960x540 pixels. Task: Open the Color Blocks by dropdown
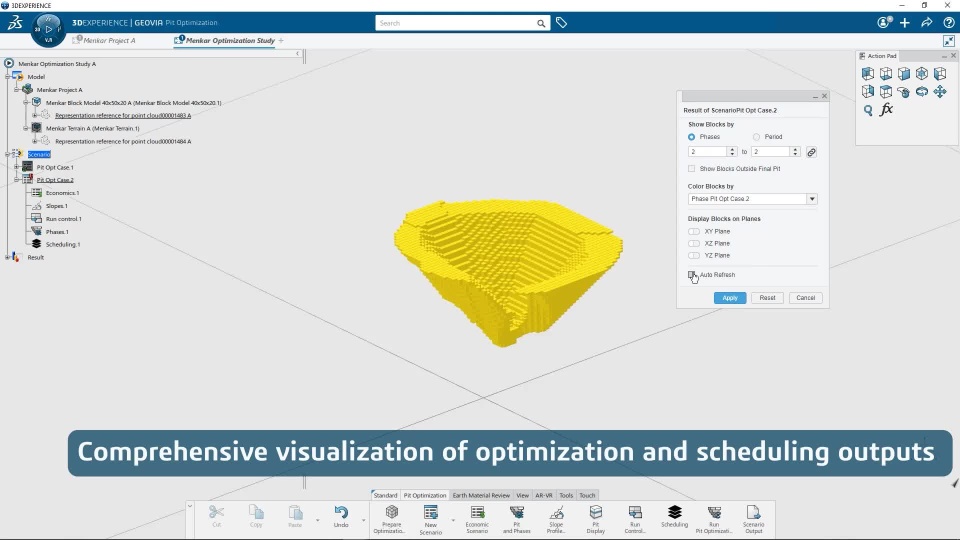point(812,199)
